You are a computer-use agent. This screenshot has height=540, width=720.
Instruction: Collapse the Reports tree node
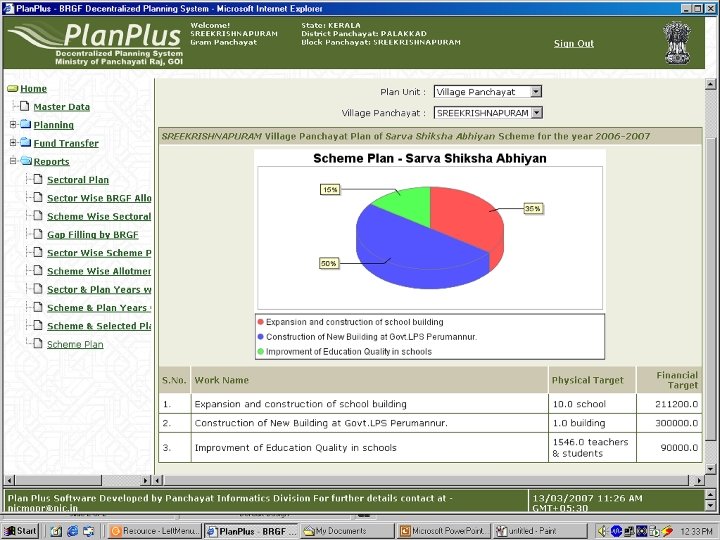(x=13, y=161)
